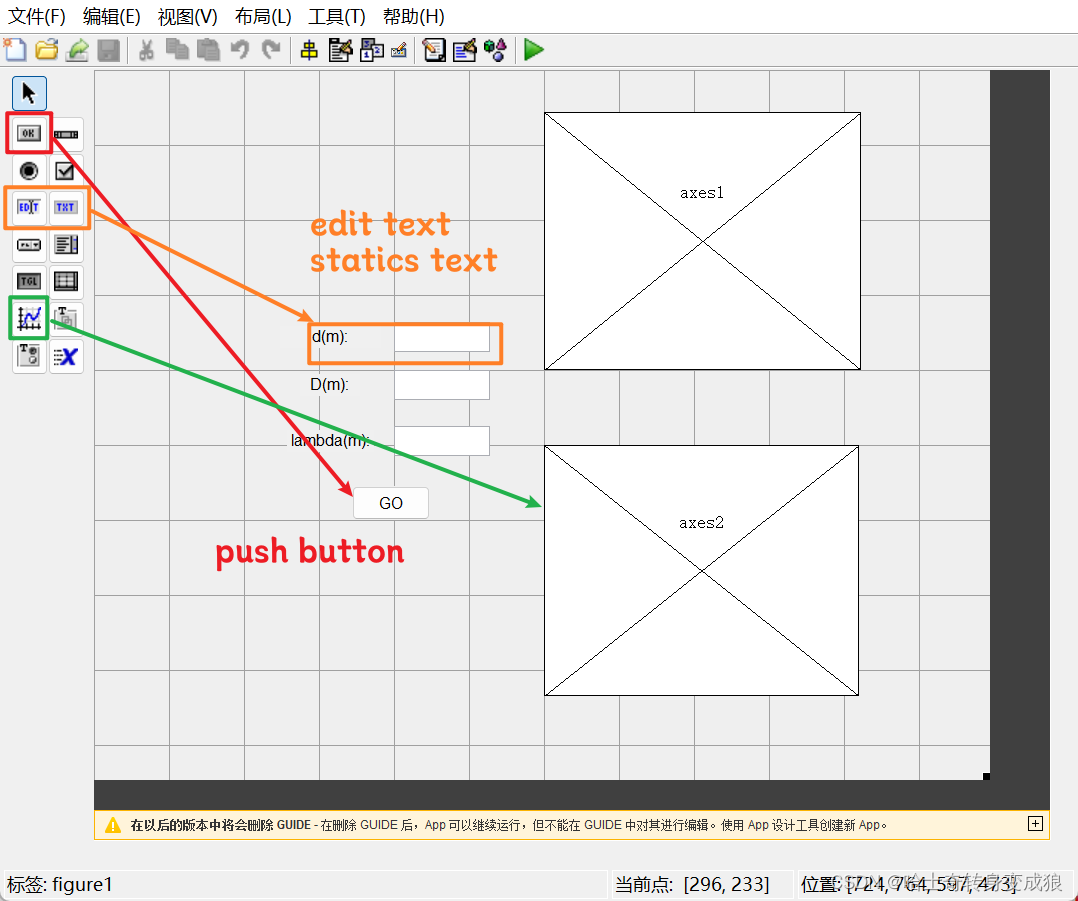
Task: Click the Paste clipboard icon
Action: pos(208,50)
